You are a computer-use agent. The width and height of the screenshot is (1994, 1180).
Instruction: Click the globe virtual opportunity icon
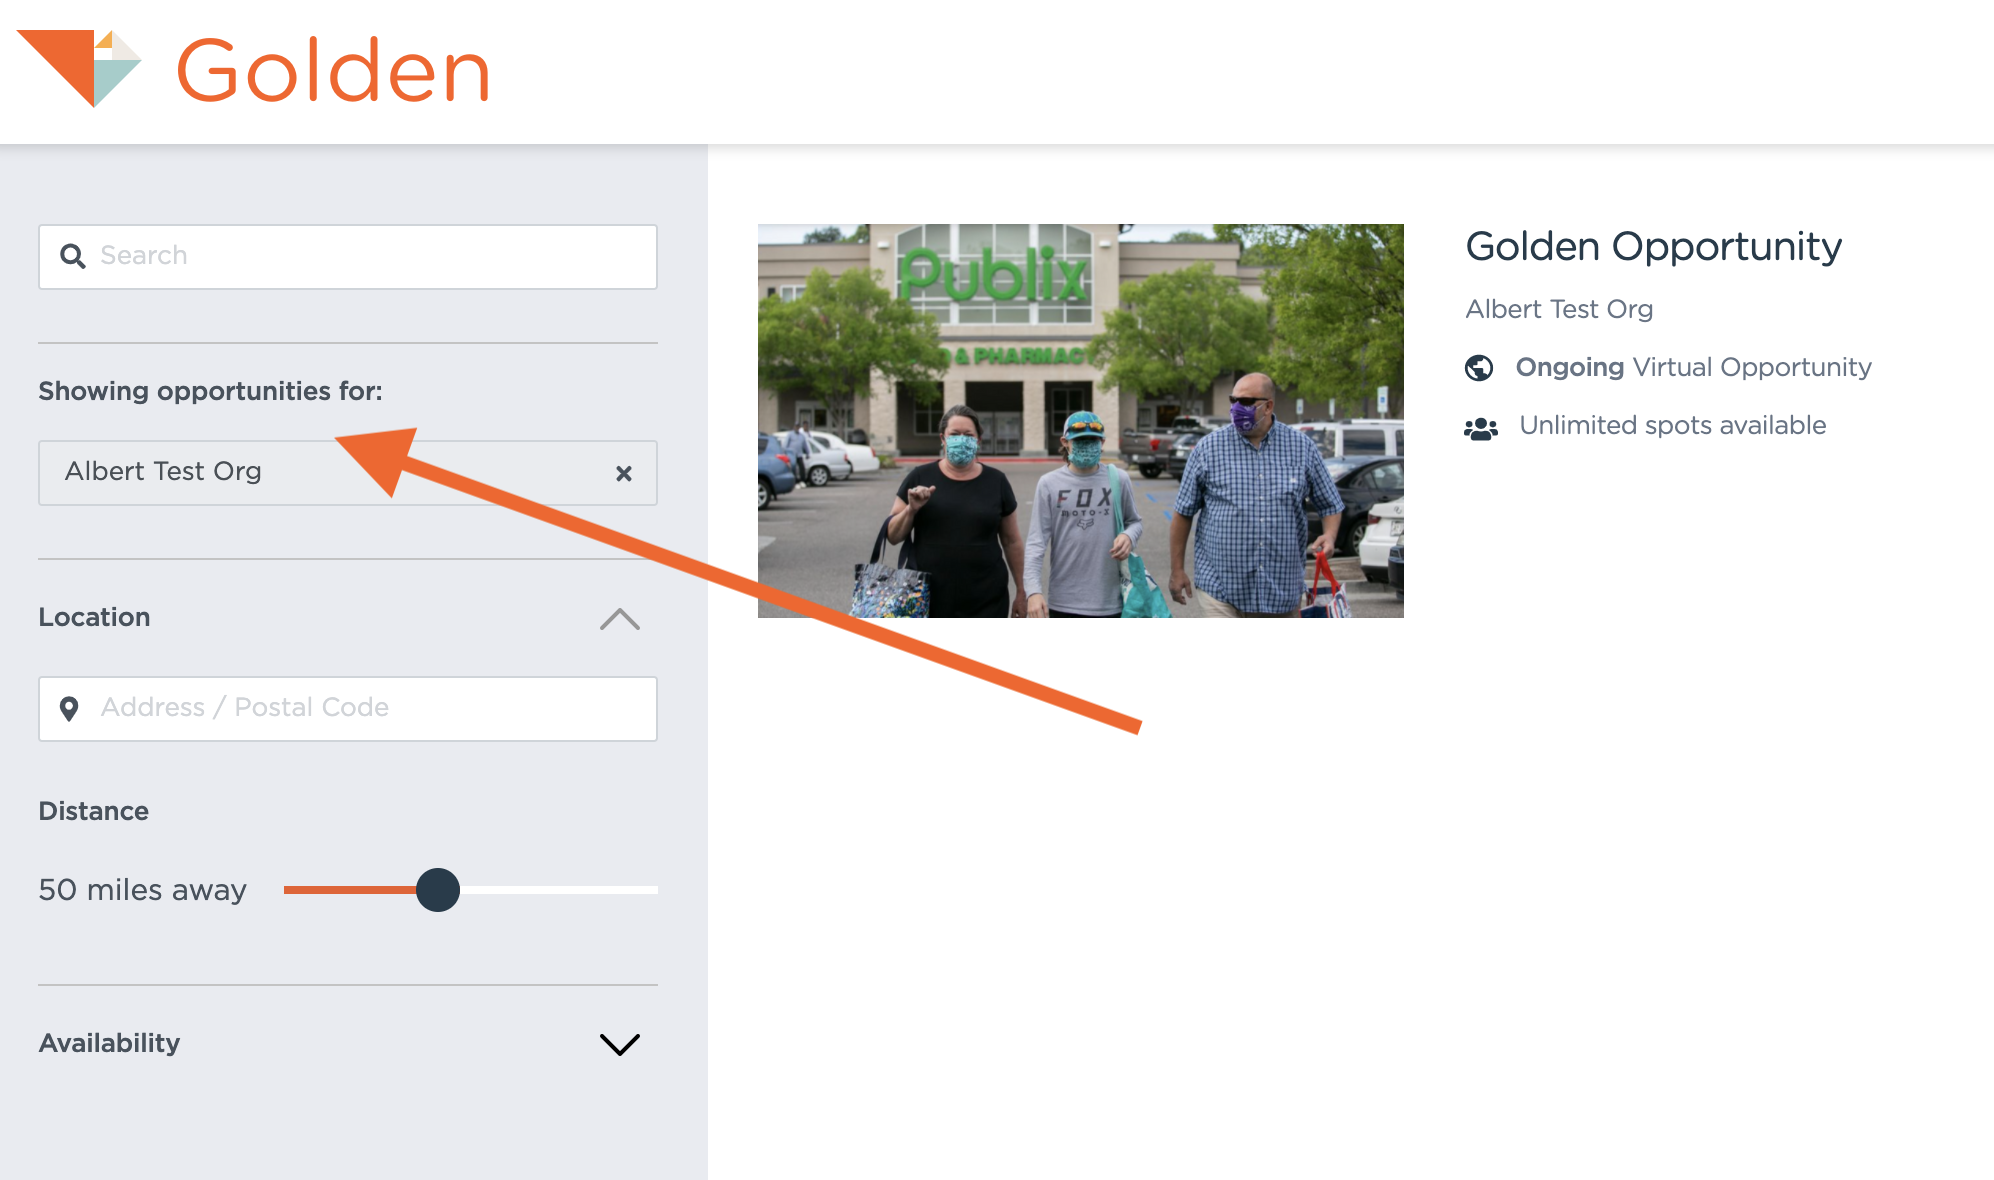tap(1479, 368)
